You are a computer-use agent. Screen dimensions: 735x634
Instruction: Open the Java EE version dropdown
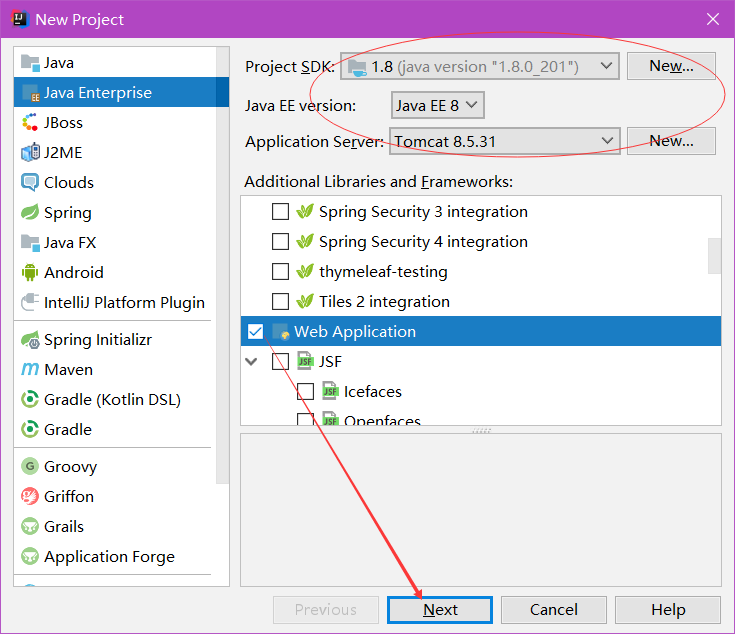tap(437, 105)
